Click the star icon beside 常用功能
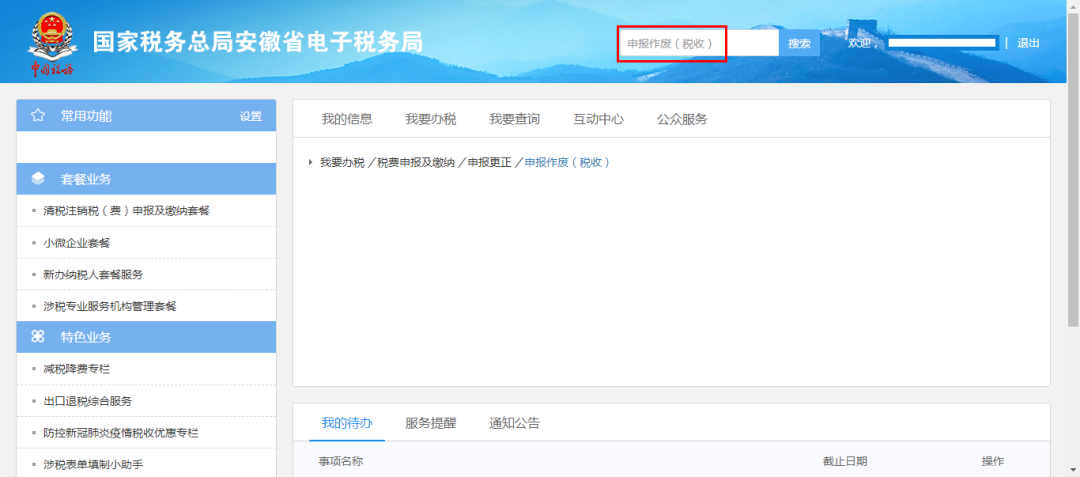This screenshot has width=1080, height=477. [38, 116]
